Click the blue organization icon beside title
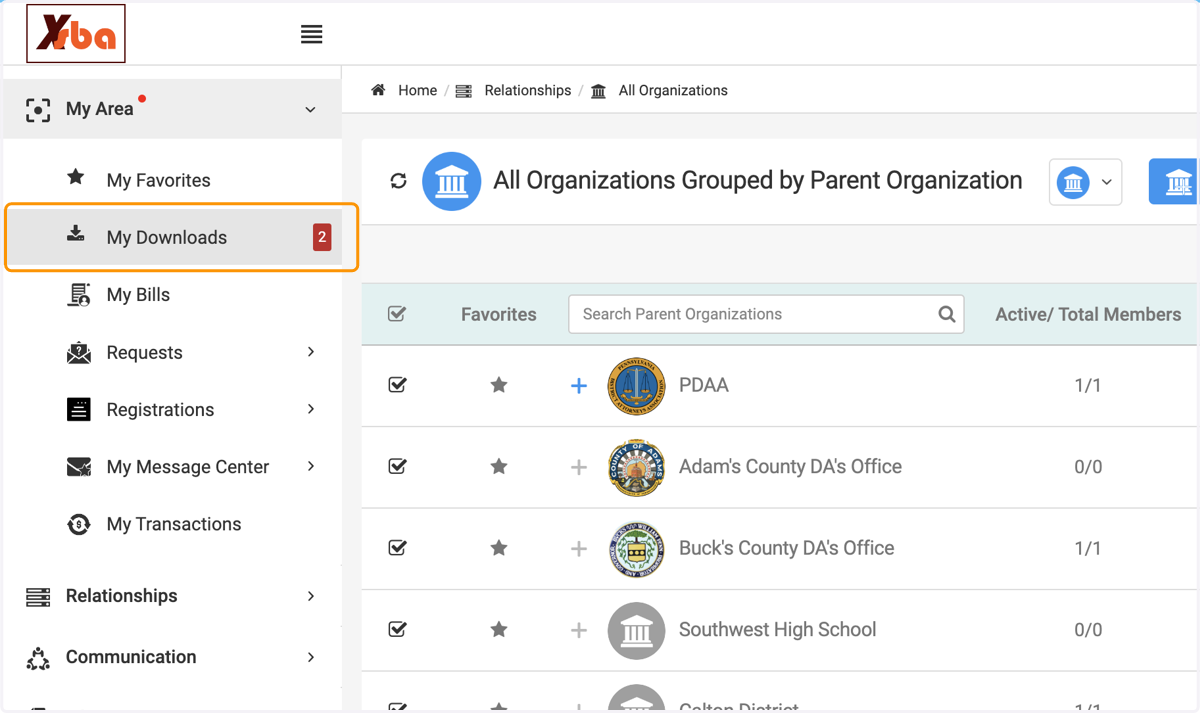 452,181
